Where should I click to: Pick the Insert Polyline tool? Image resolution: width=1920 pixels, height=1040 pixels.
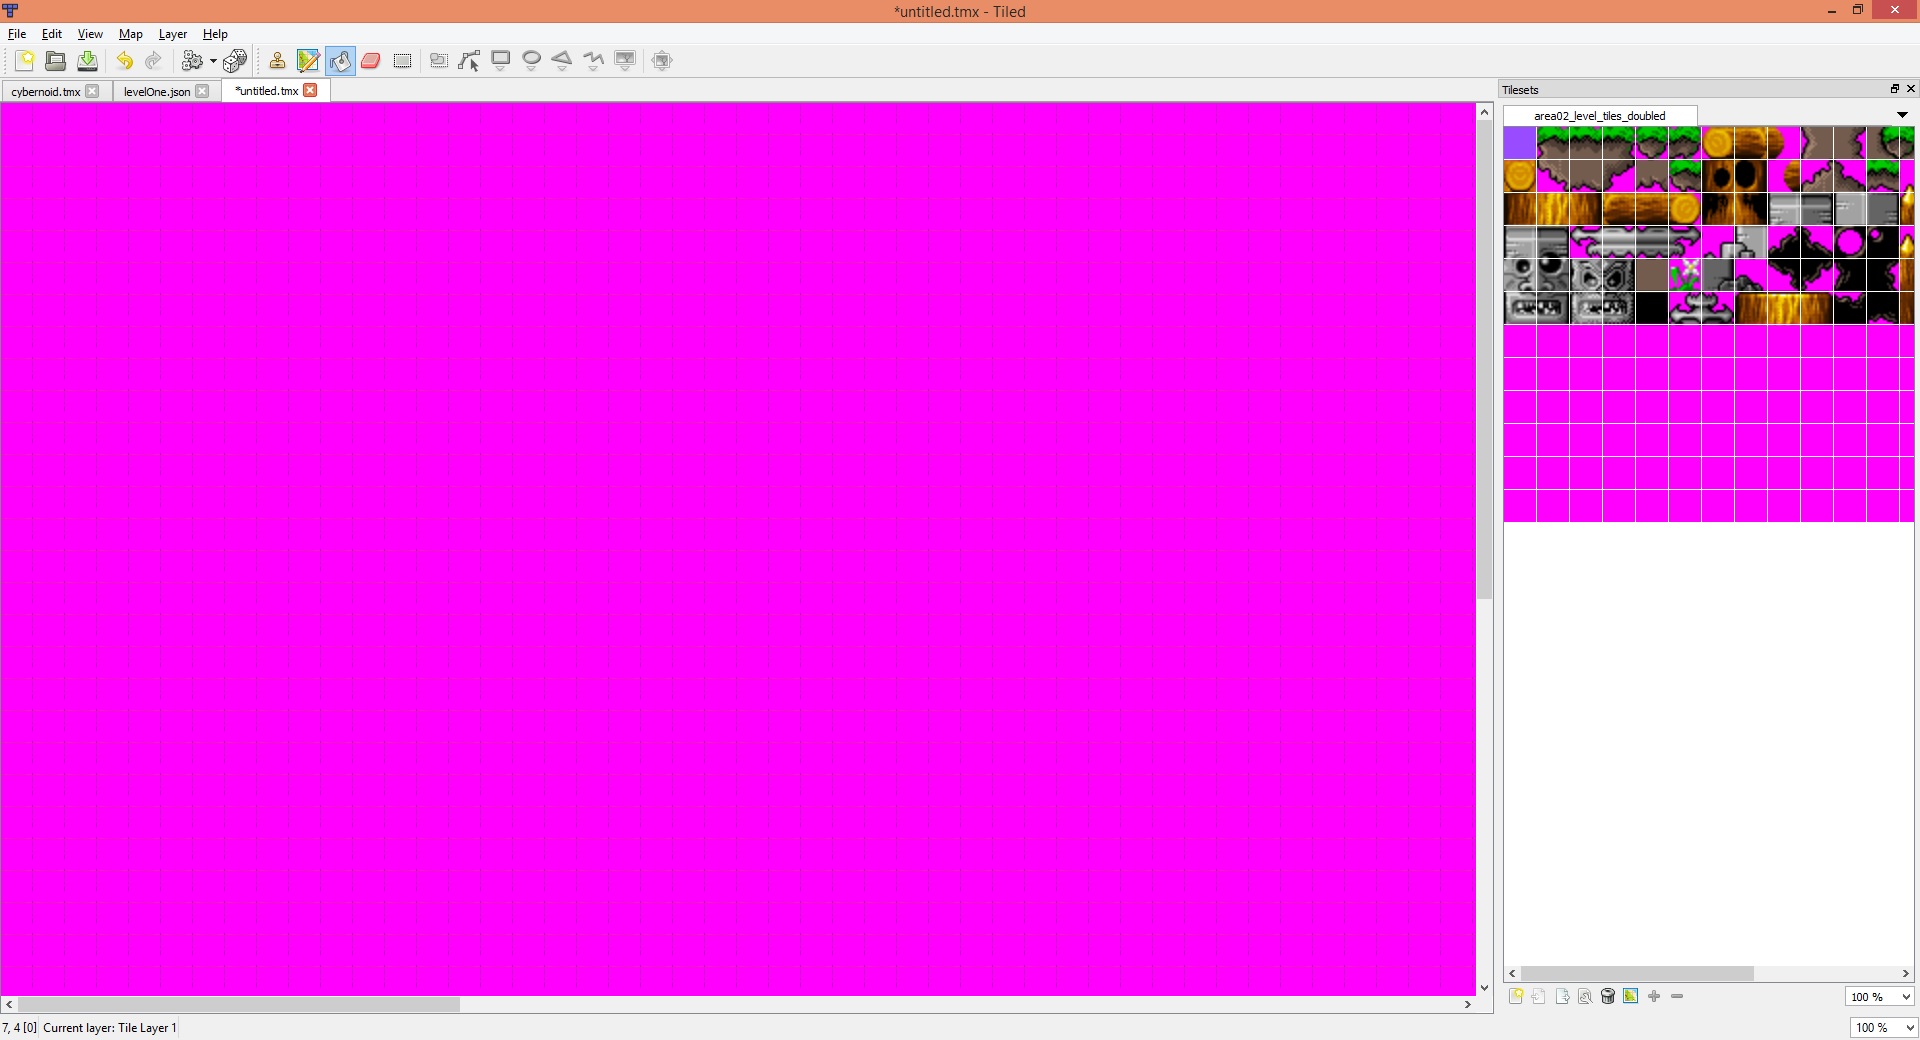click(594, 61)
